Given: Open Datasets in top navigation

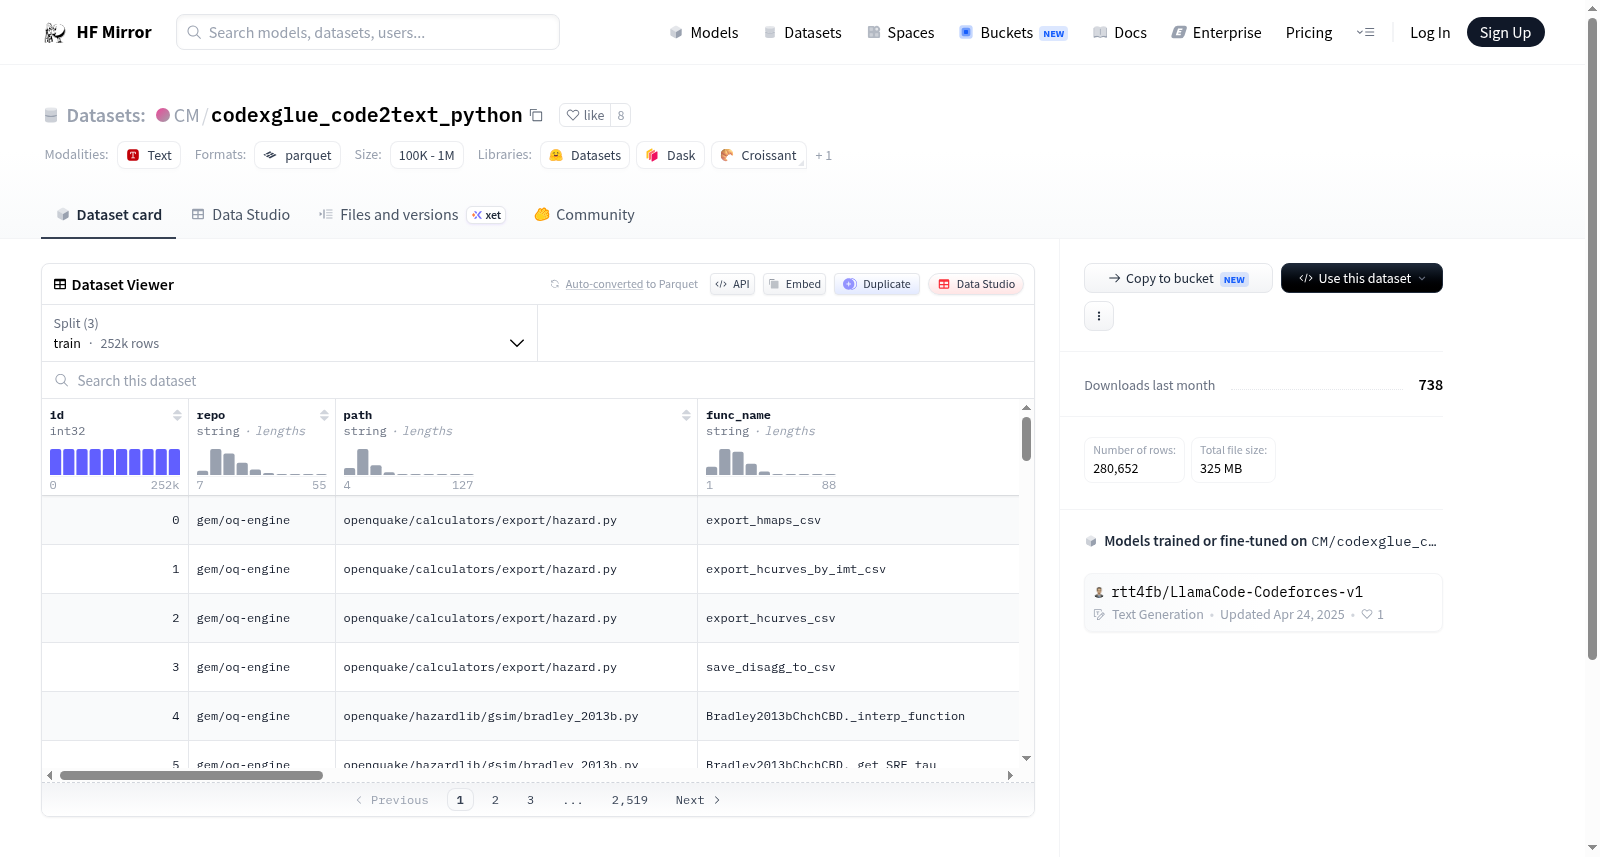Looking at the screenshot, I should (802, 33).
